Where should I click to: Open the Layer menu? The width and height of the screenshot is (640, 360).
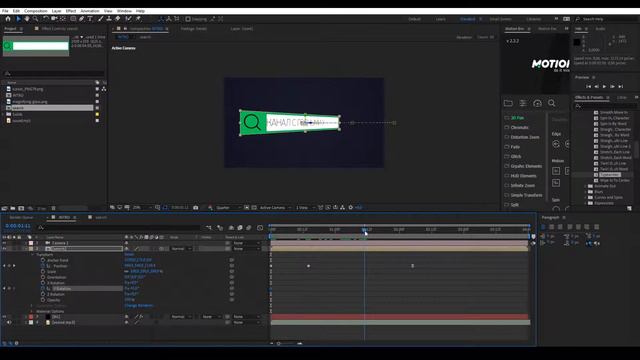click(x=57, y=11)
